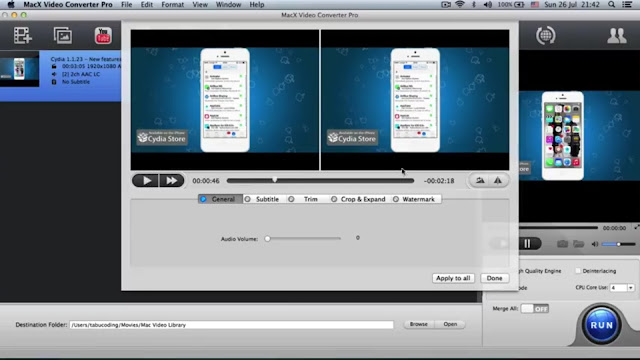Viewport: 640px width, 360px height.
Task: Open the two-people about icon
Action: pyautogui.click(x=616, y=36)
